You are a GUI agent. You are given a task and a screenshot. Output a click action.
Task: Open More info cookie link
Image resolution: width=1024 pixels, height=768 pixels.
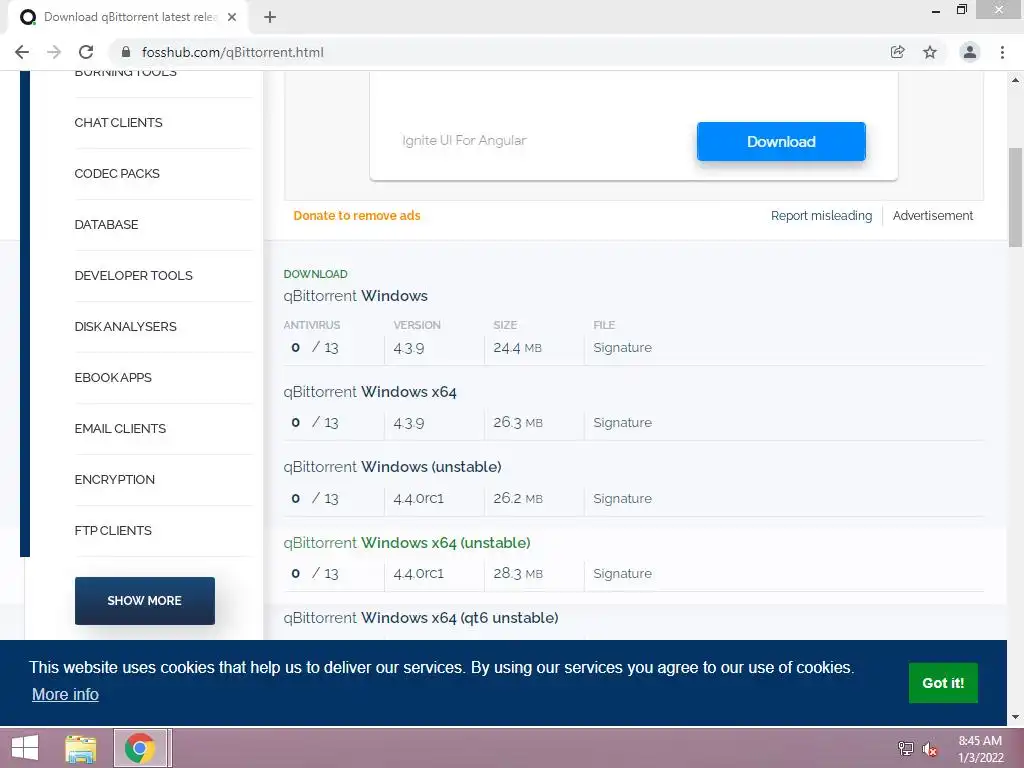pyautogui.click(x=65, y=694)
